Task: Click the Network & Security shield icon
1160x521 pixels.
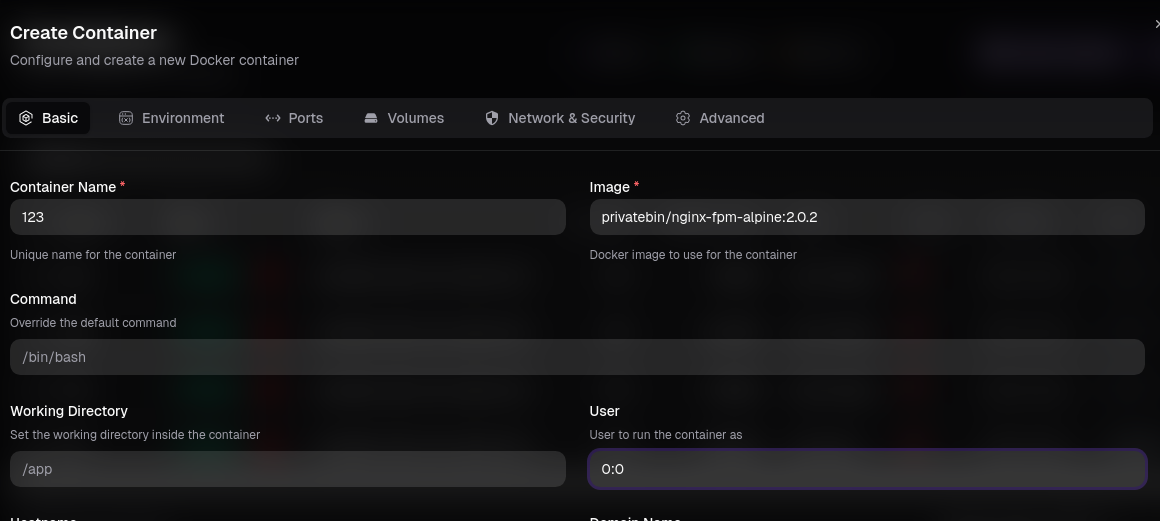Action: [492, 118]
